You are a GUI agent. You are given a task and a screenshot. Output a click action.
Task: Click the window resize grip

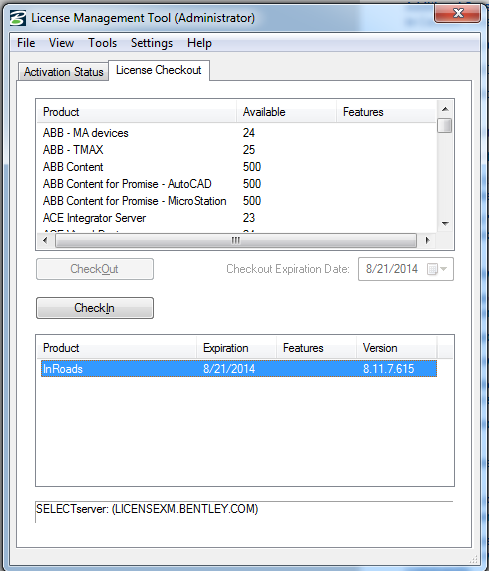coord(473,559)
